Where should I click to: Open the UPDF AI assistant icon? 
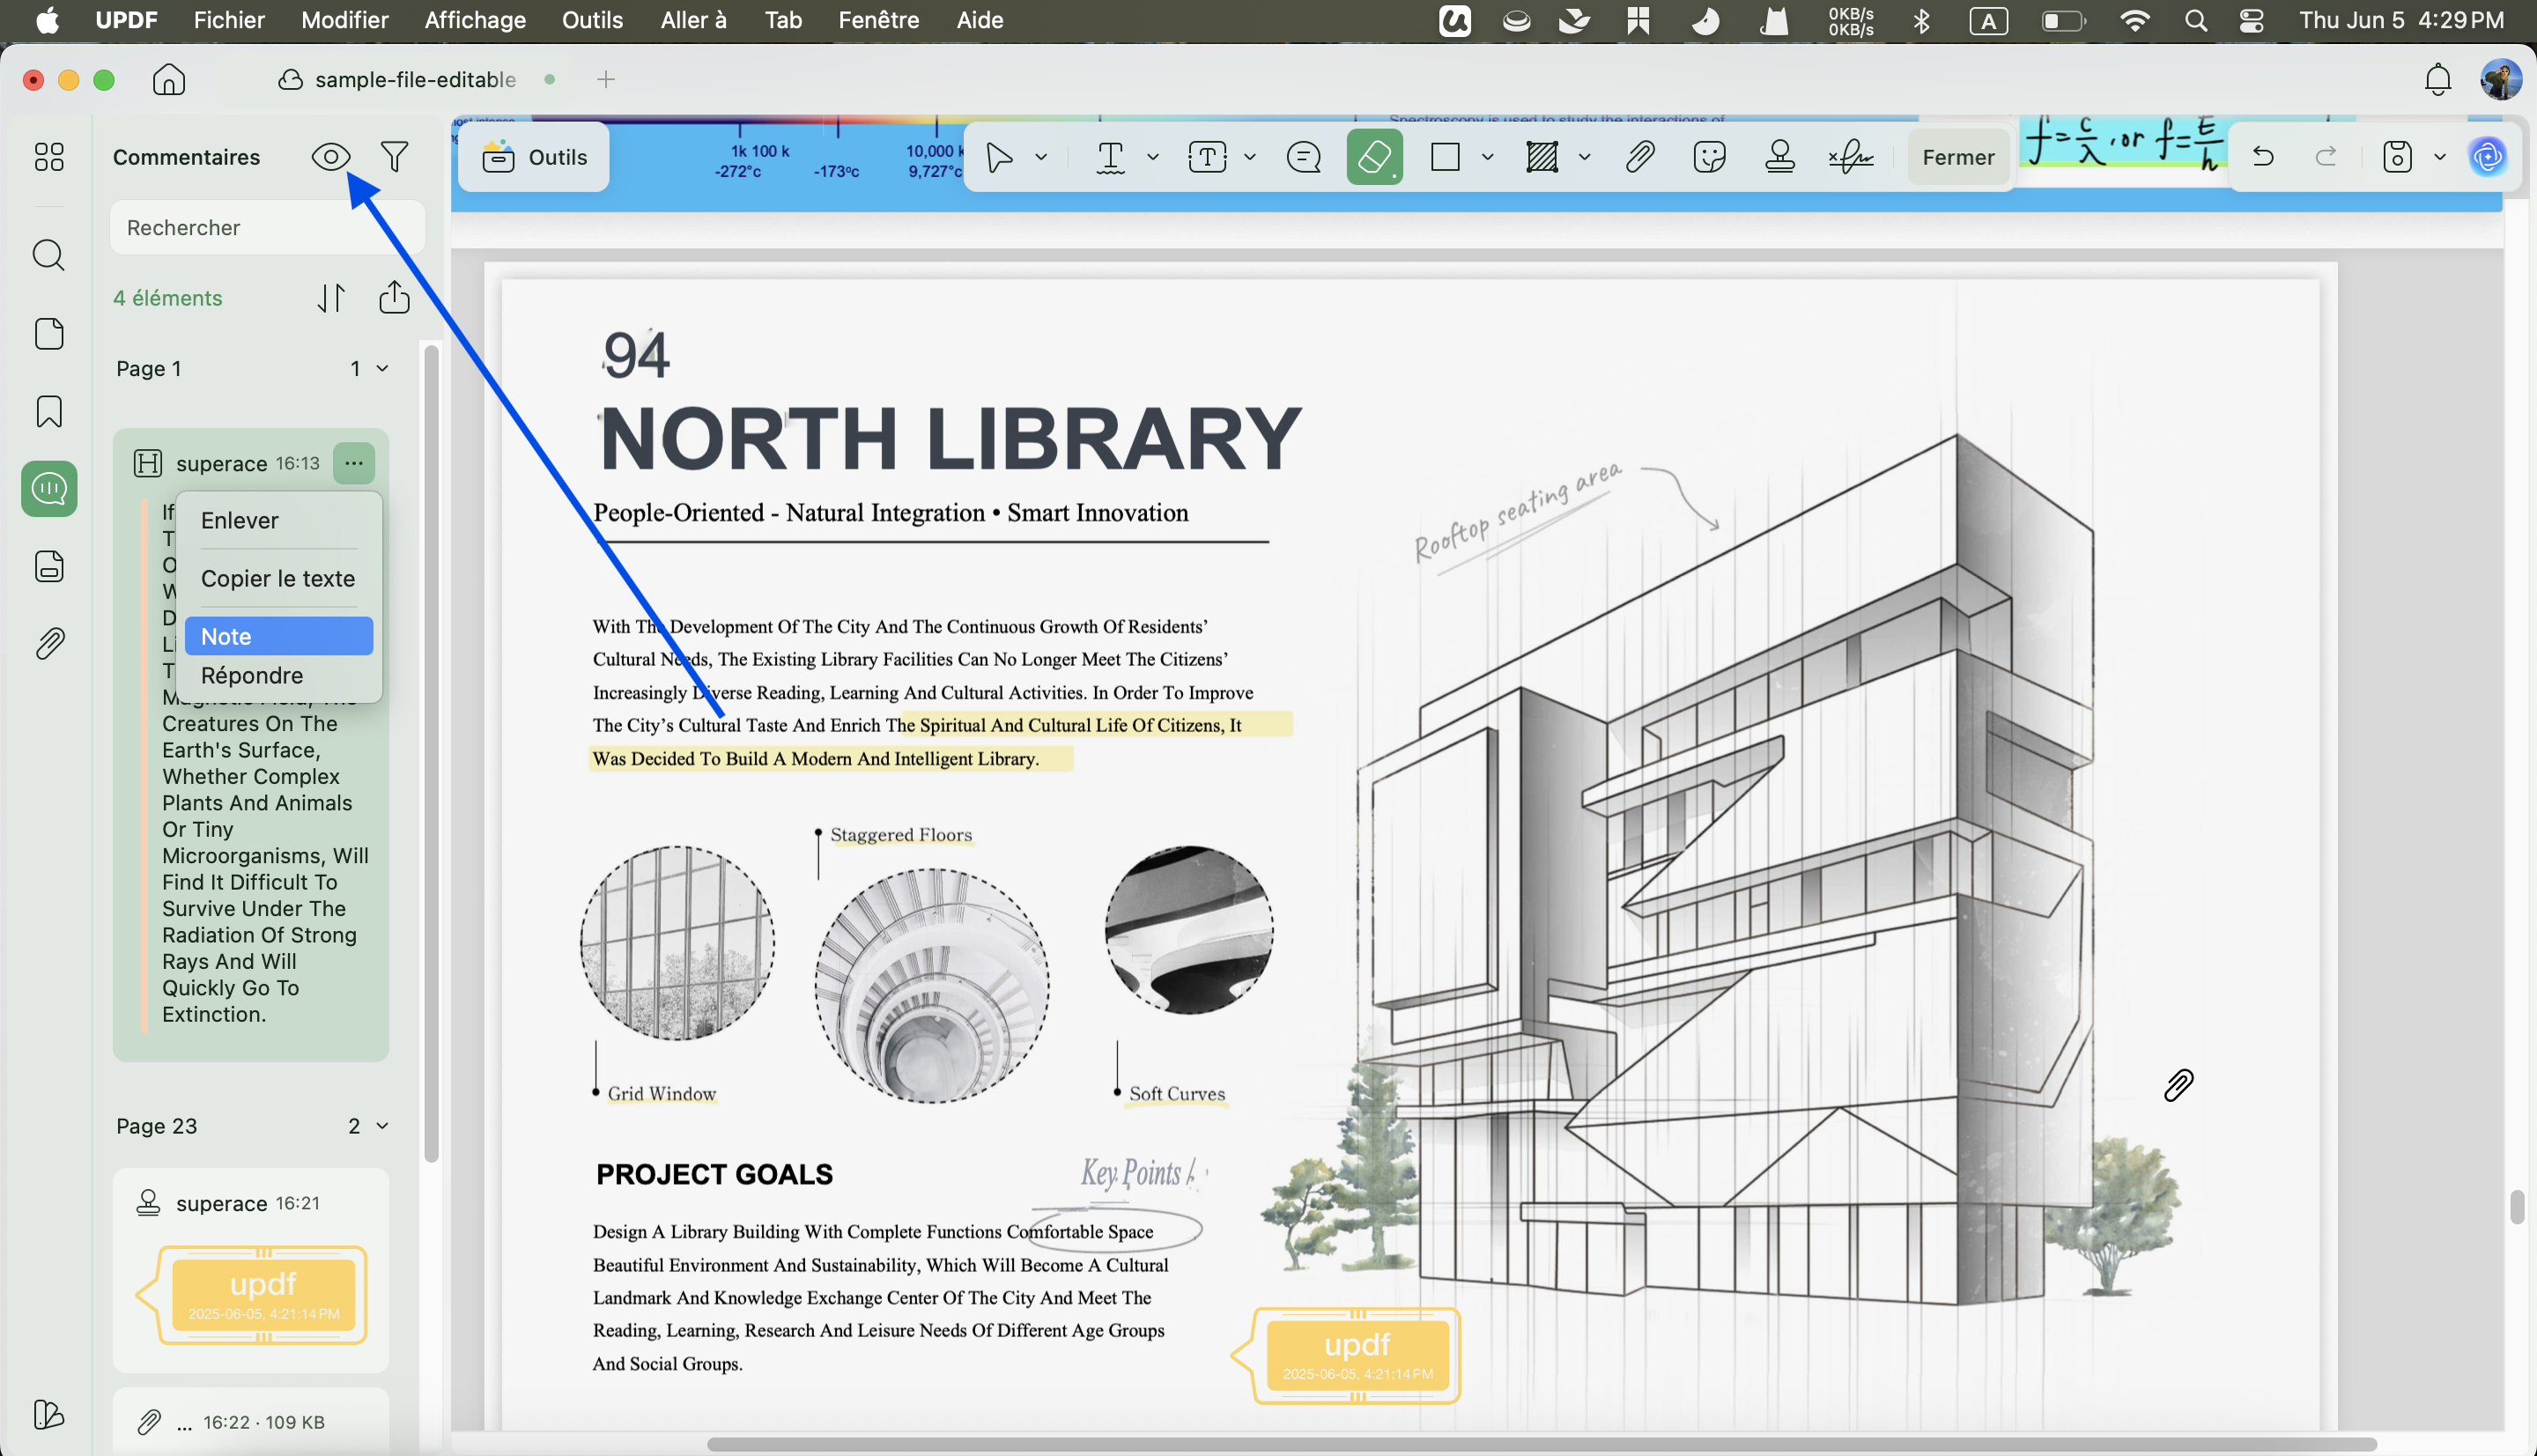[x=2487, y=157]
